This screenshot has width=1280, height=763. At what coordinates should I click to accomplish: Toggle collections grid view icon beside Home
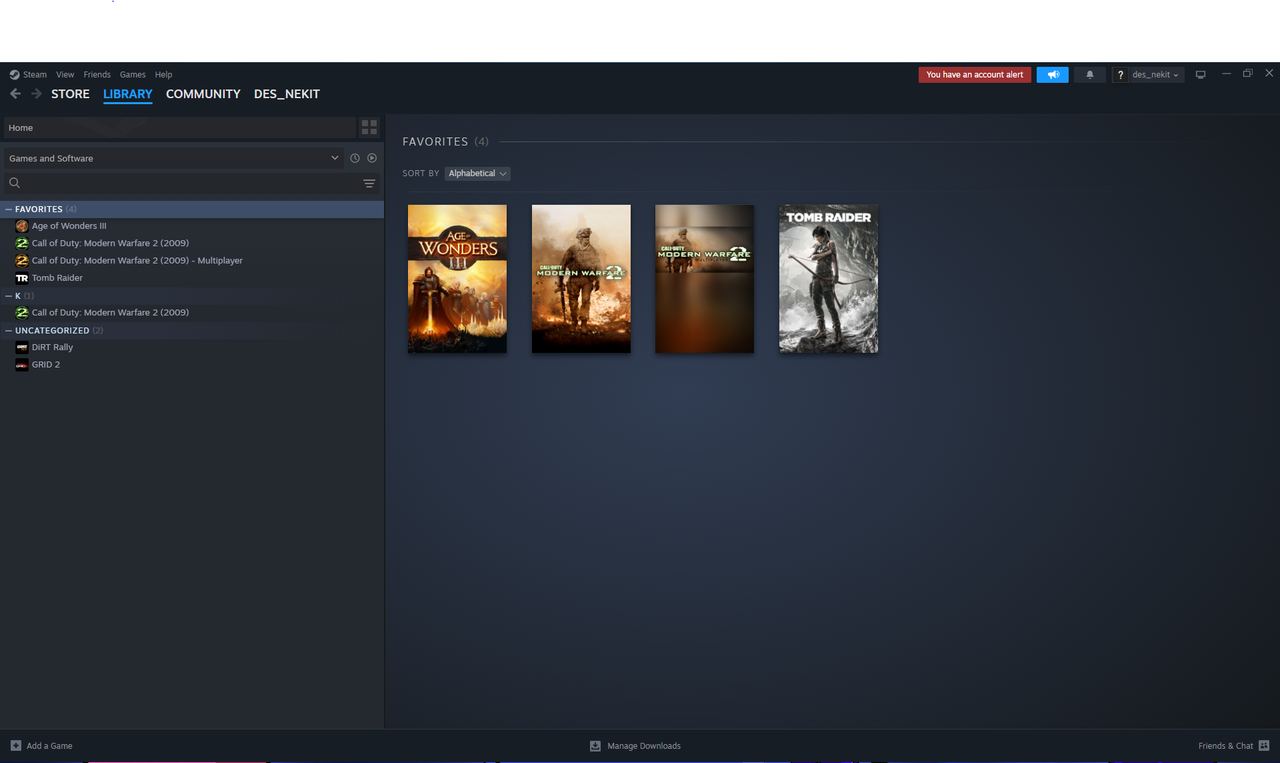pos(369,127)
